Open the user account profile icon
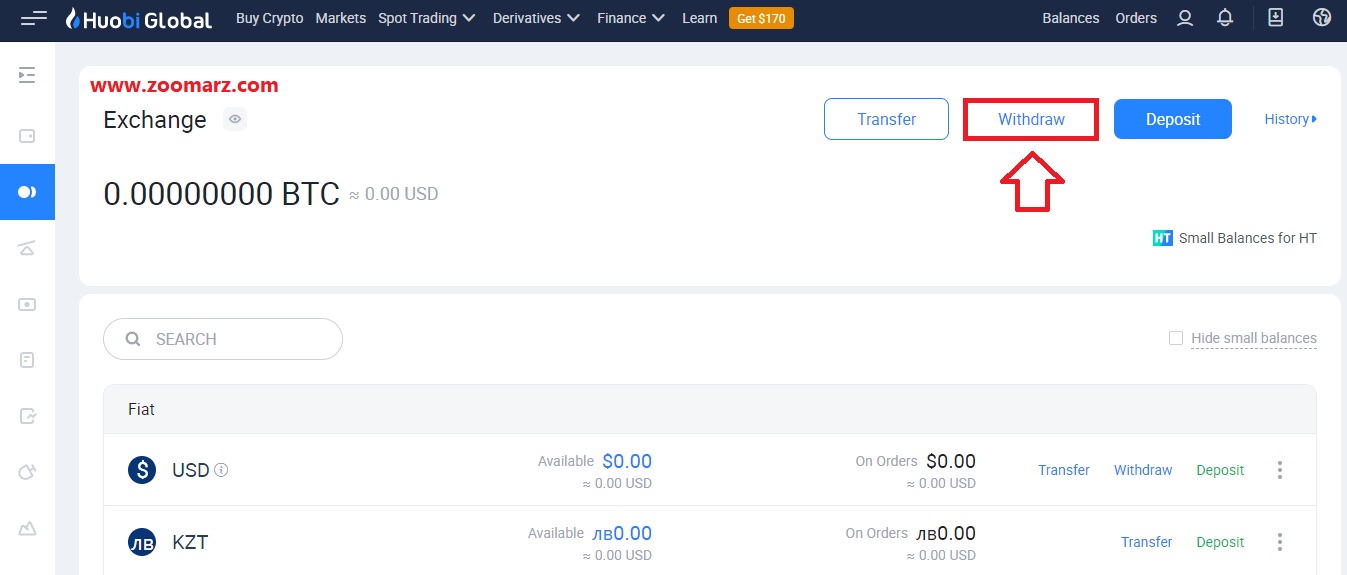 click(1185, 18)
